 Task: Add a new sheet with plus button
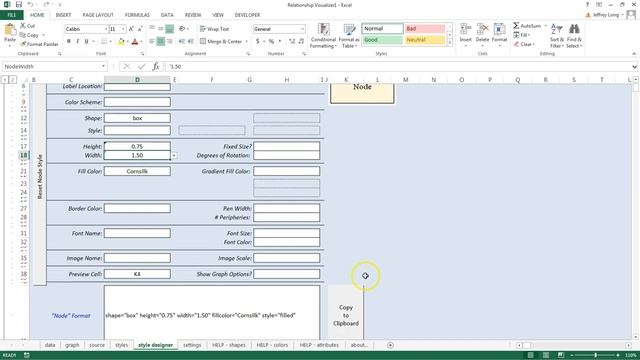390,345
